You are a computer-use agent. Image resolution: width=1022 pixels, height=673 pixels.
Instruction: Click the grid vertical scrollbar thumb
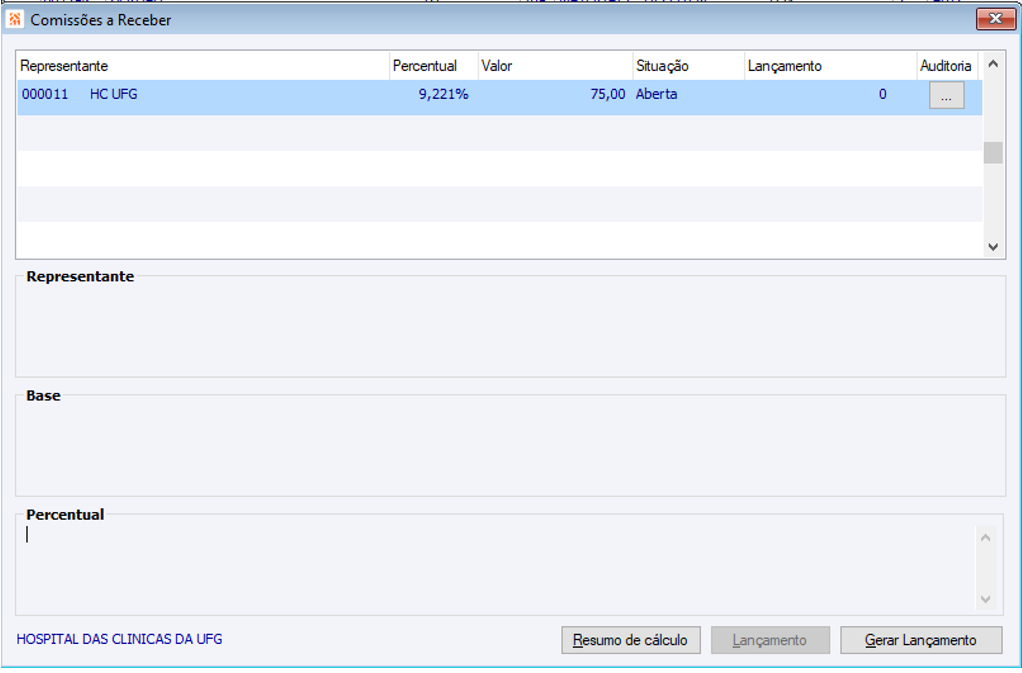[993, 153]
